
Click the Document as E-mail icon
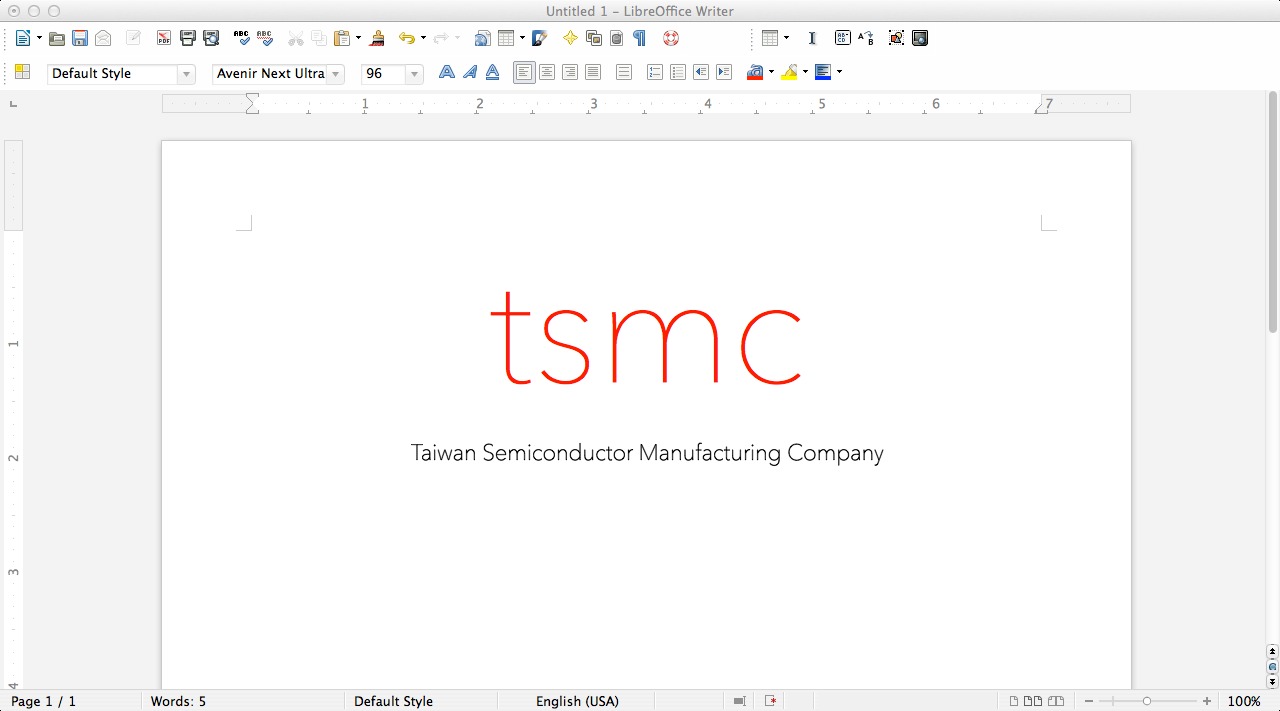click(x=103, y=38)
